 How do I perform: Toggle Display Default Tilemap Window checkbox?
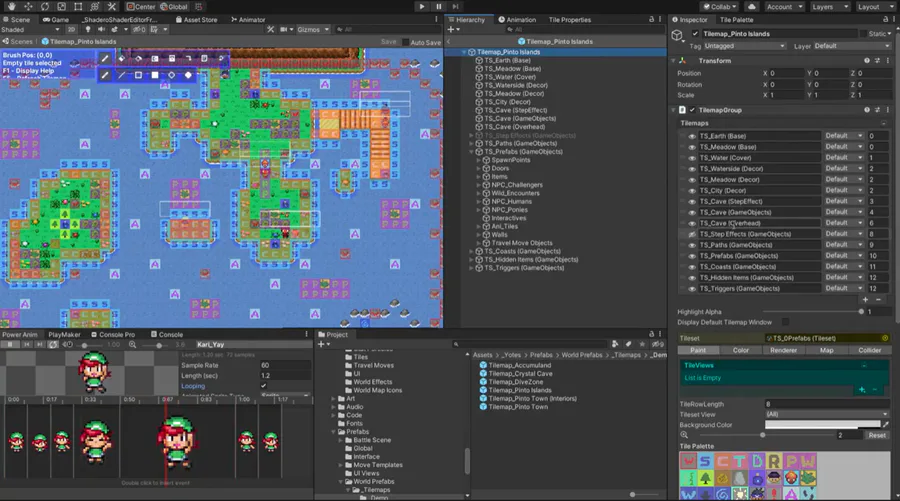(x=785, y=322)
